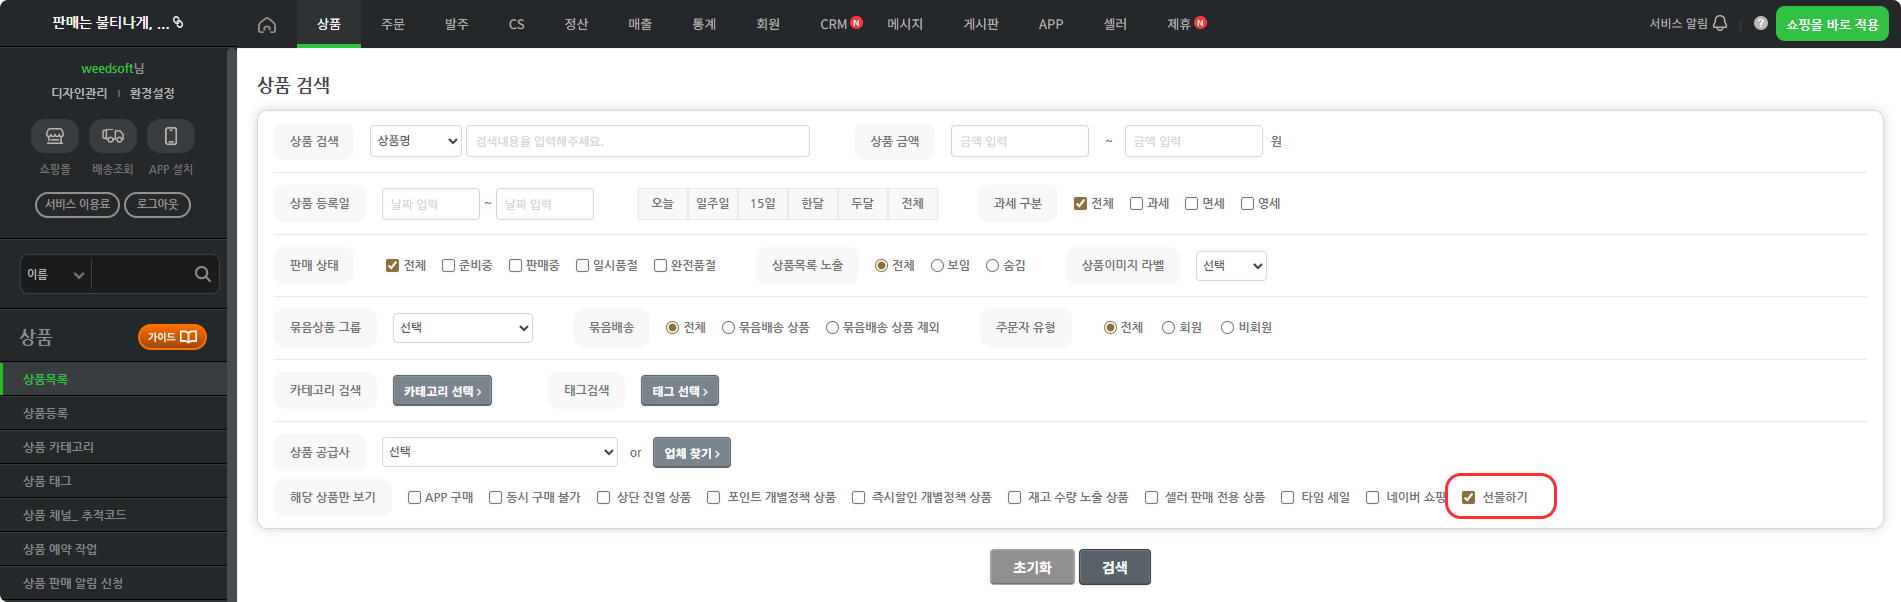Select the 보임 radio for 상품목록 노출
Viewport: 1901px width, 602px height.
[x=938, y=266]
